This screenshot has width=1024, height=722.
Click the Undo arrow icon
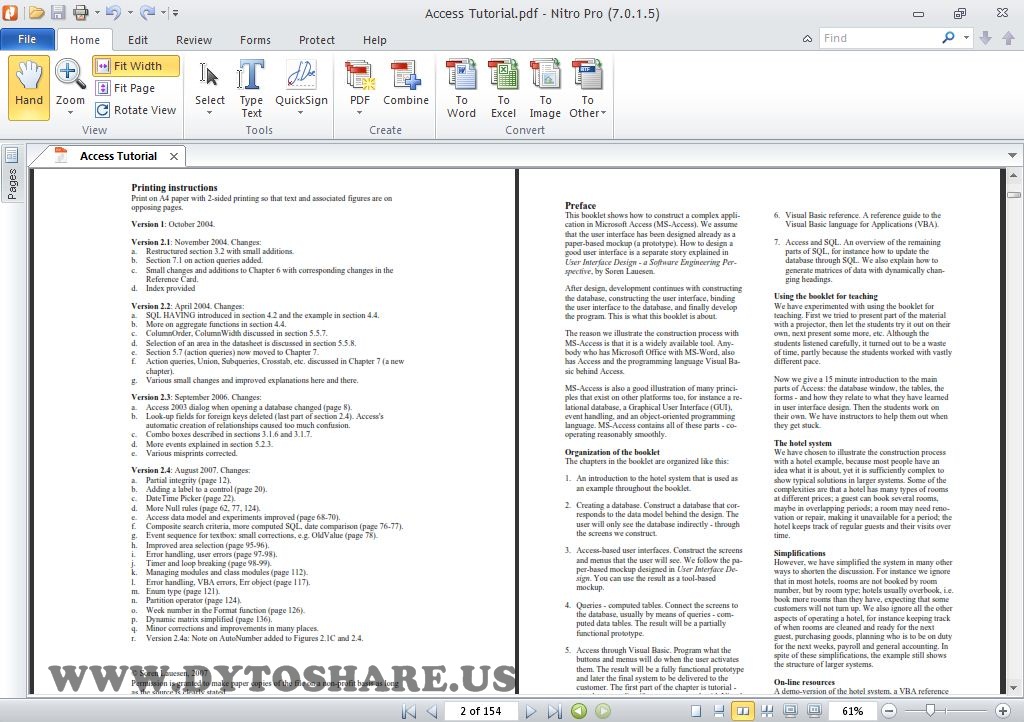tap(113, 12)
